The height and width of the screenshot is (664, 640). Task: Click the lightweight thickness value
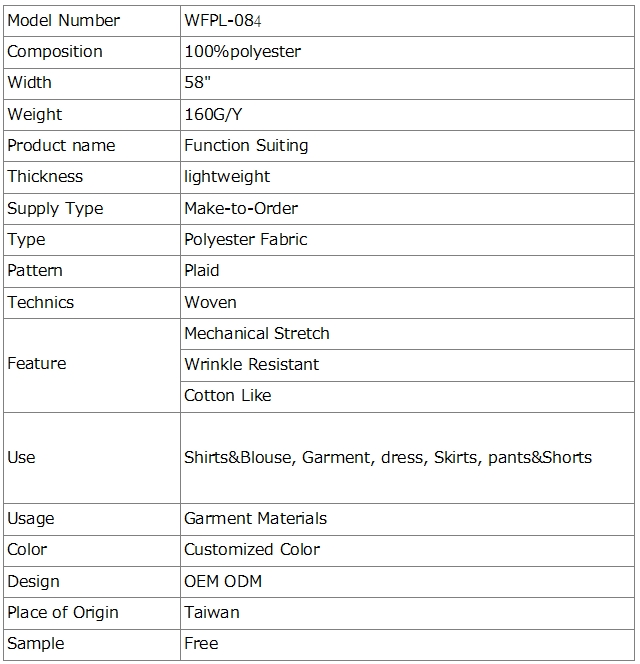[227, 176]
